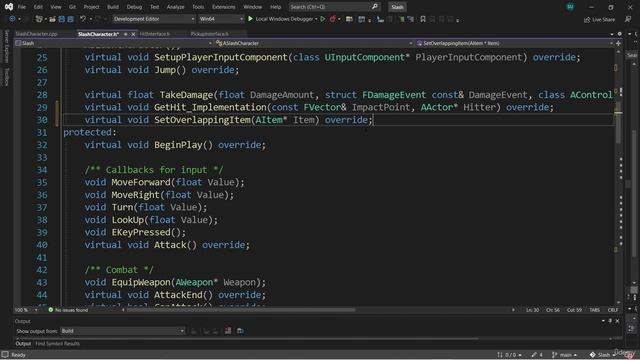
Task: Click the Open File folder icon
Action: pyautogui.click(x=53, y=19)
